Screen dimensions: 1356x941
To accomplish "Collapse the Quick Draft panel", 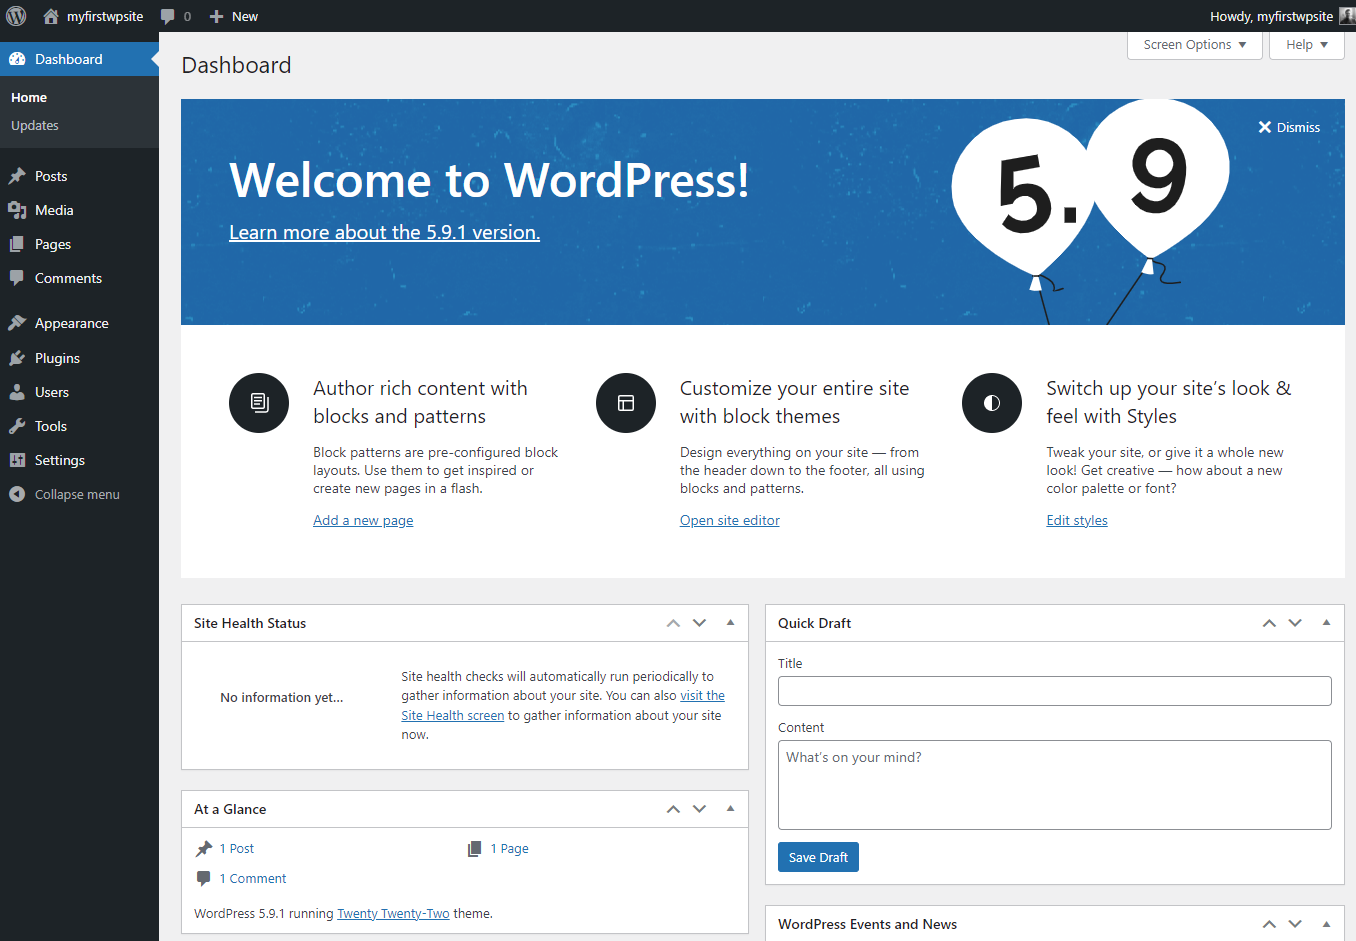I will [x=1327, y=622].
